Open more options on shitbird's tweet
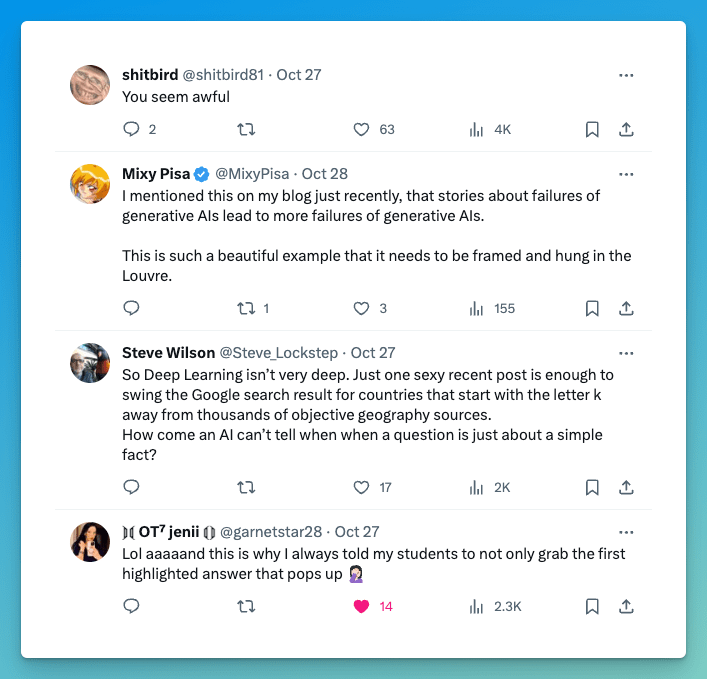Viewport: 707px width, 679px height. pos(626,75)
